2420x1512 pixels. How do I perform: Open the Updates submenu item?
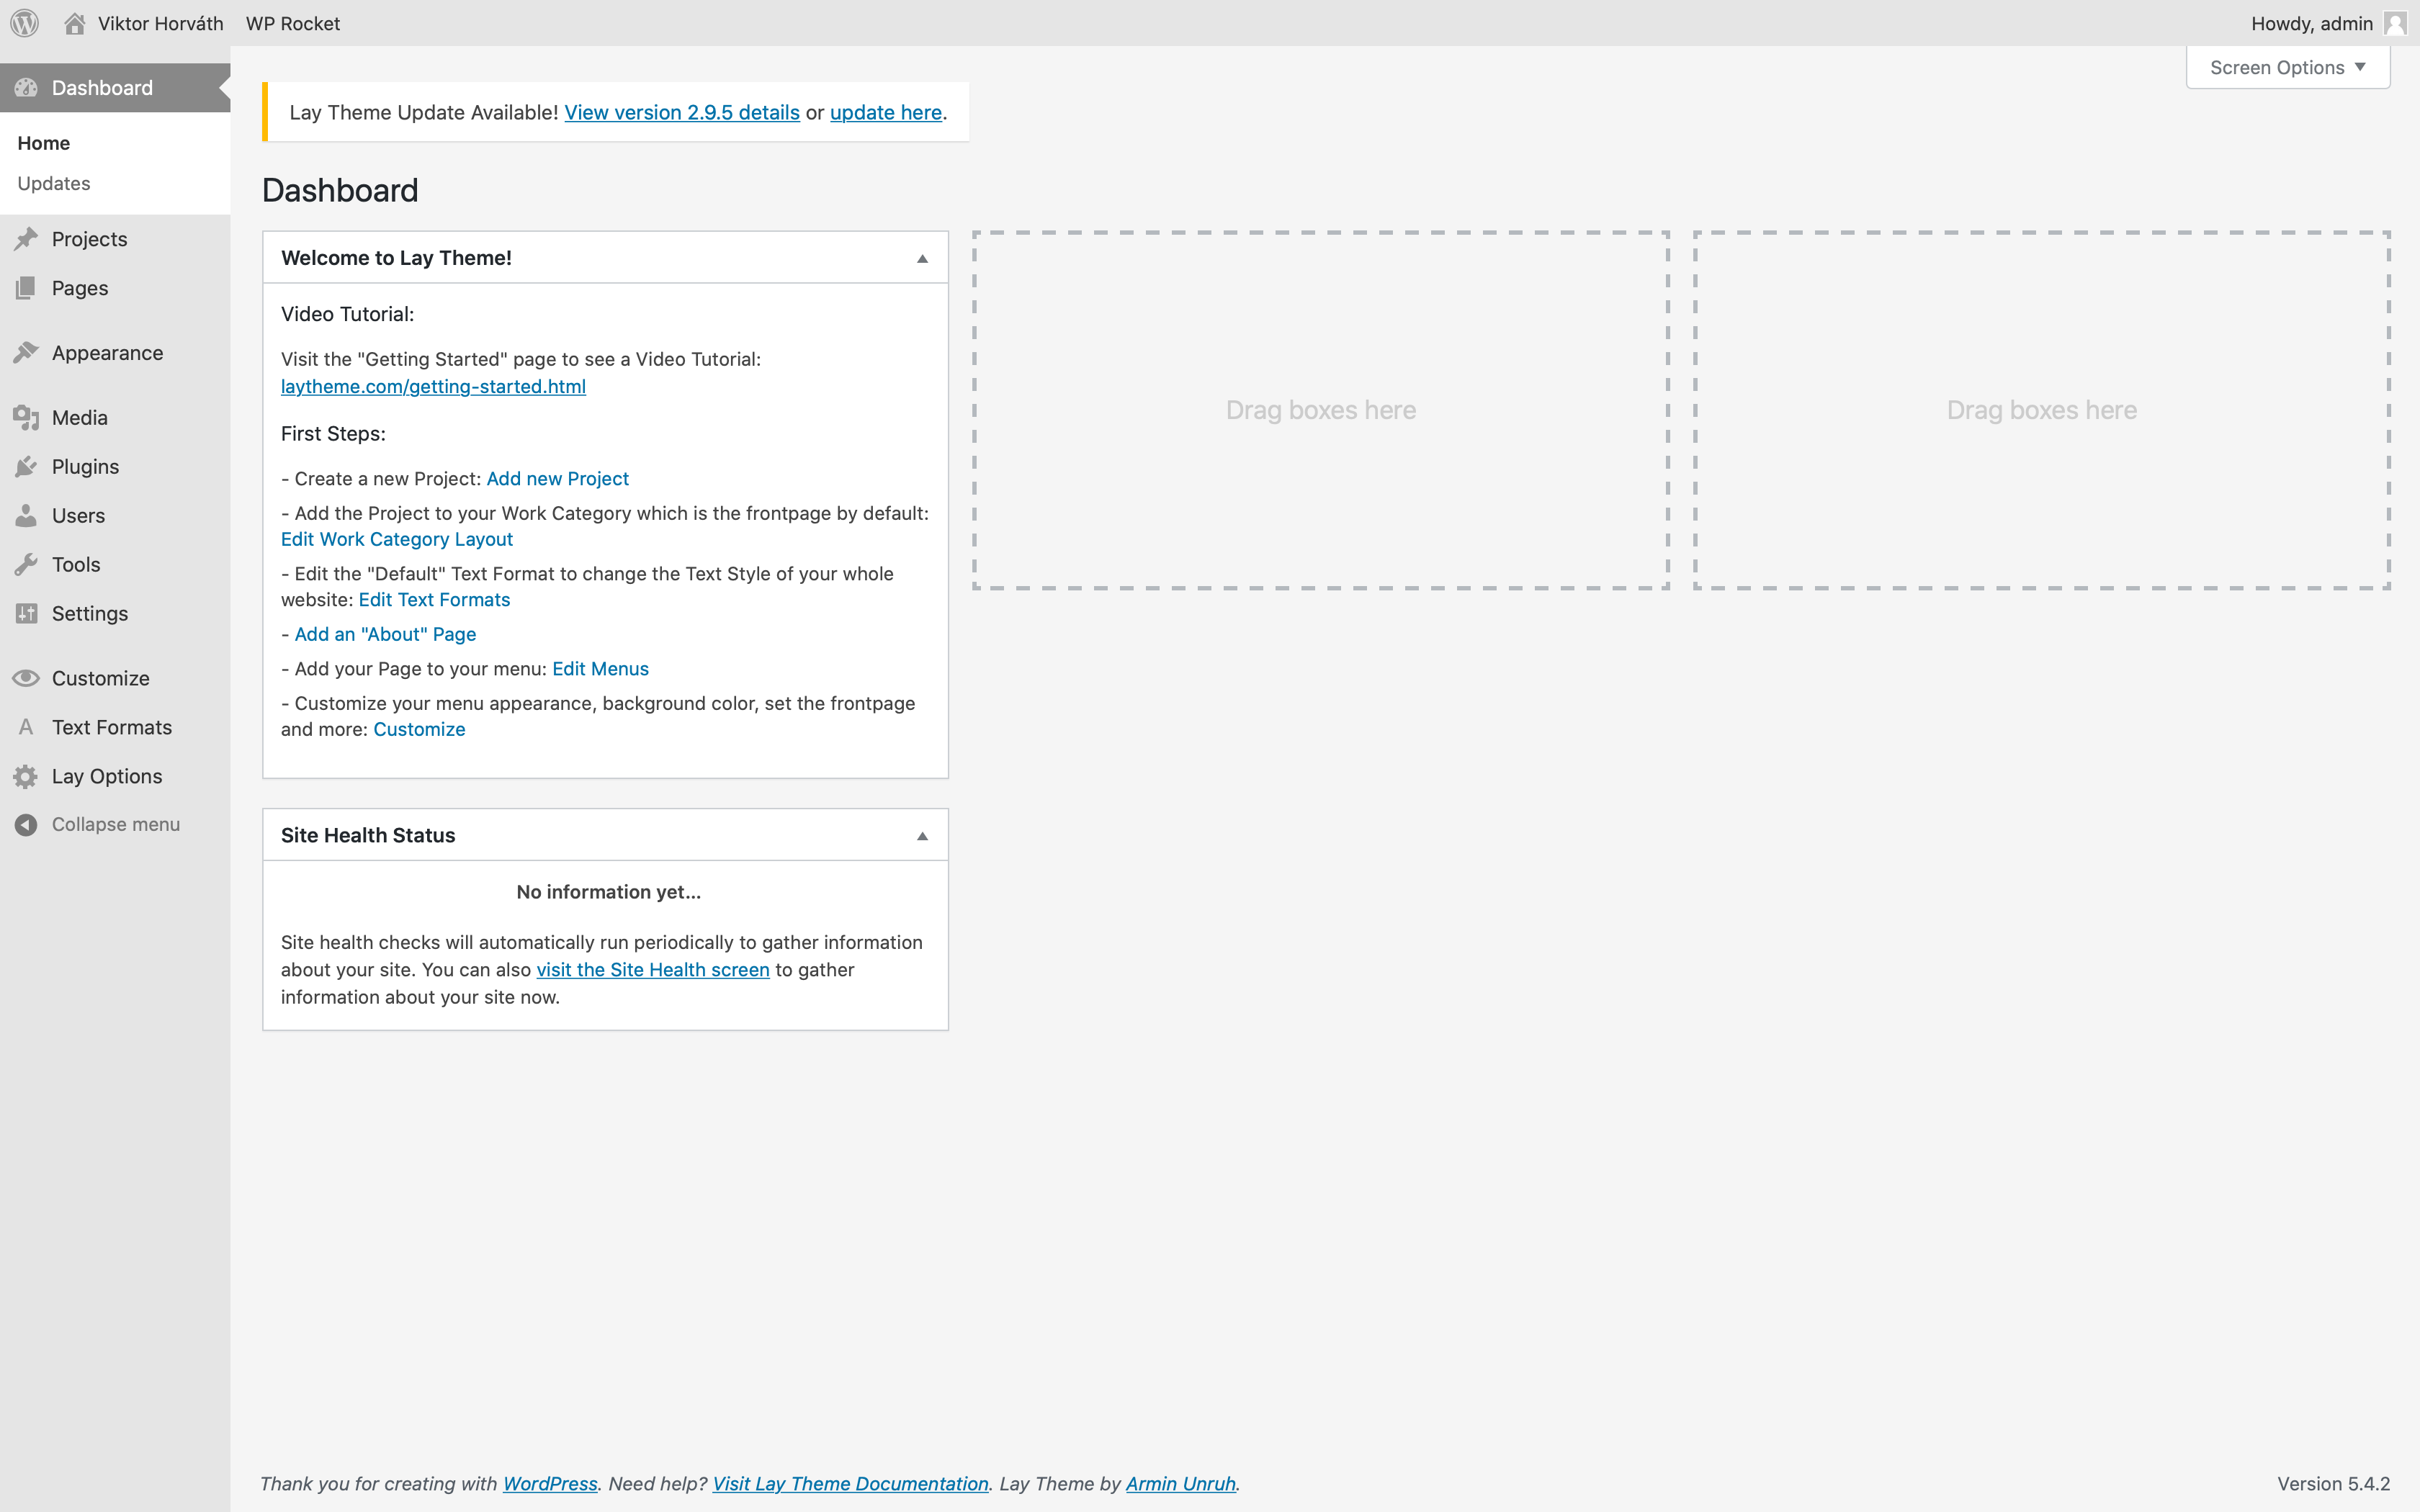pyautogui.click(x=54, y=184)
